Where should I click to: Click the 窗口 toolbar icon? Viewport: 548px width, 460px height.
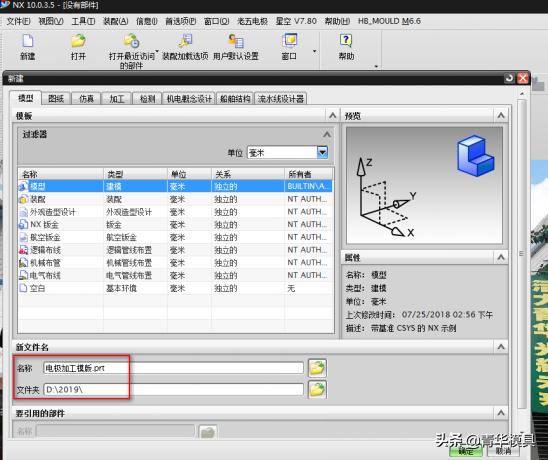289,41
